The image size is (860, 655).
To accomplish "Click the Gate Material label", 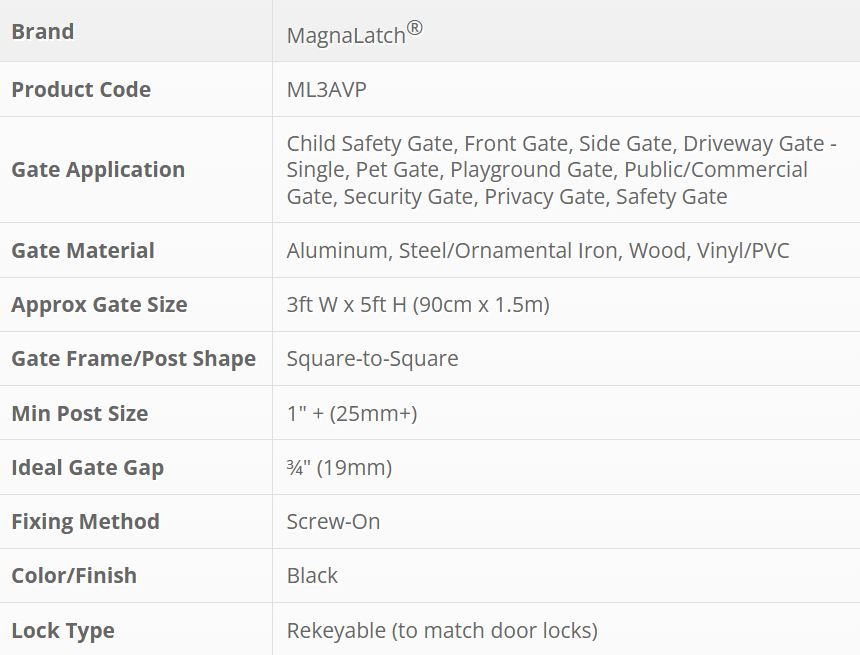I will (83, 251).
